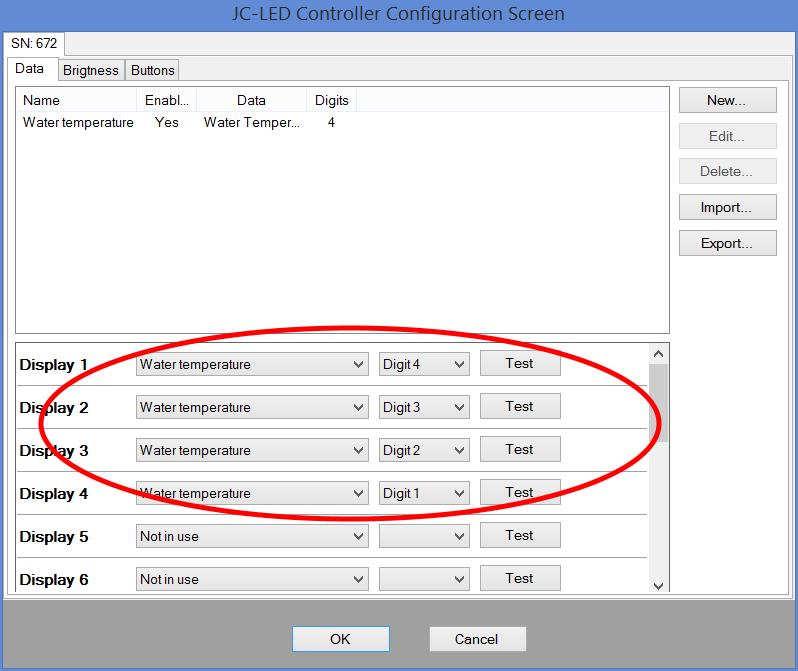Switch to the Brigtness tab
The width and height of the screenshot is (798, 671).
click(x=90, y=70)
